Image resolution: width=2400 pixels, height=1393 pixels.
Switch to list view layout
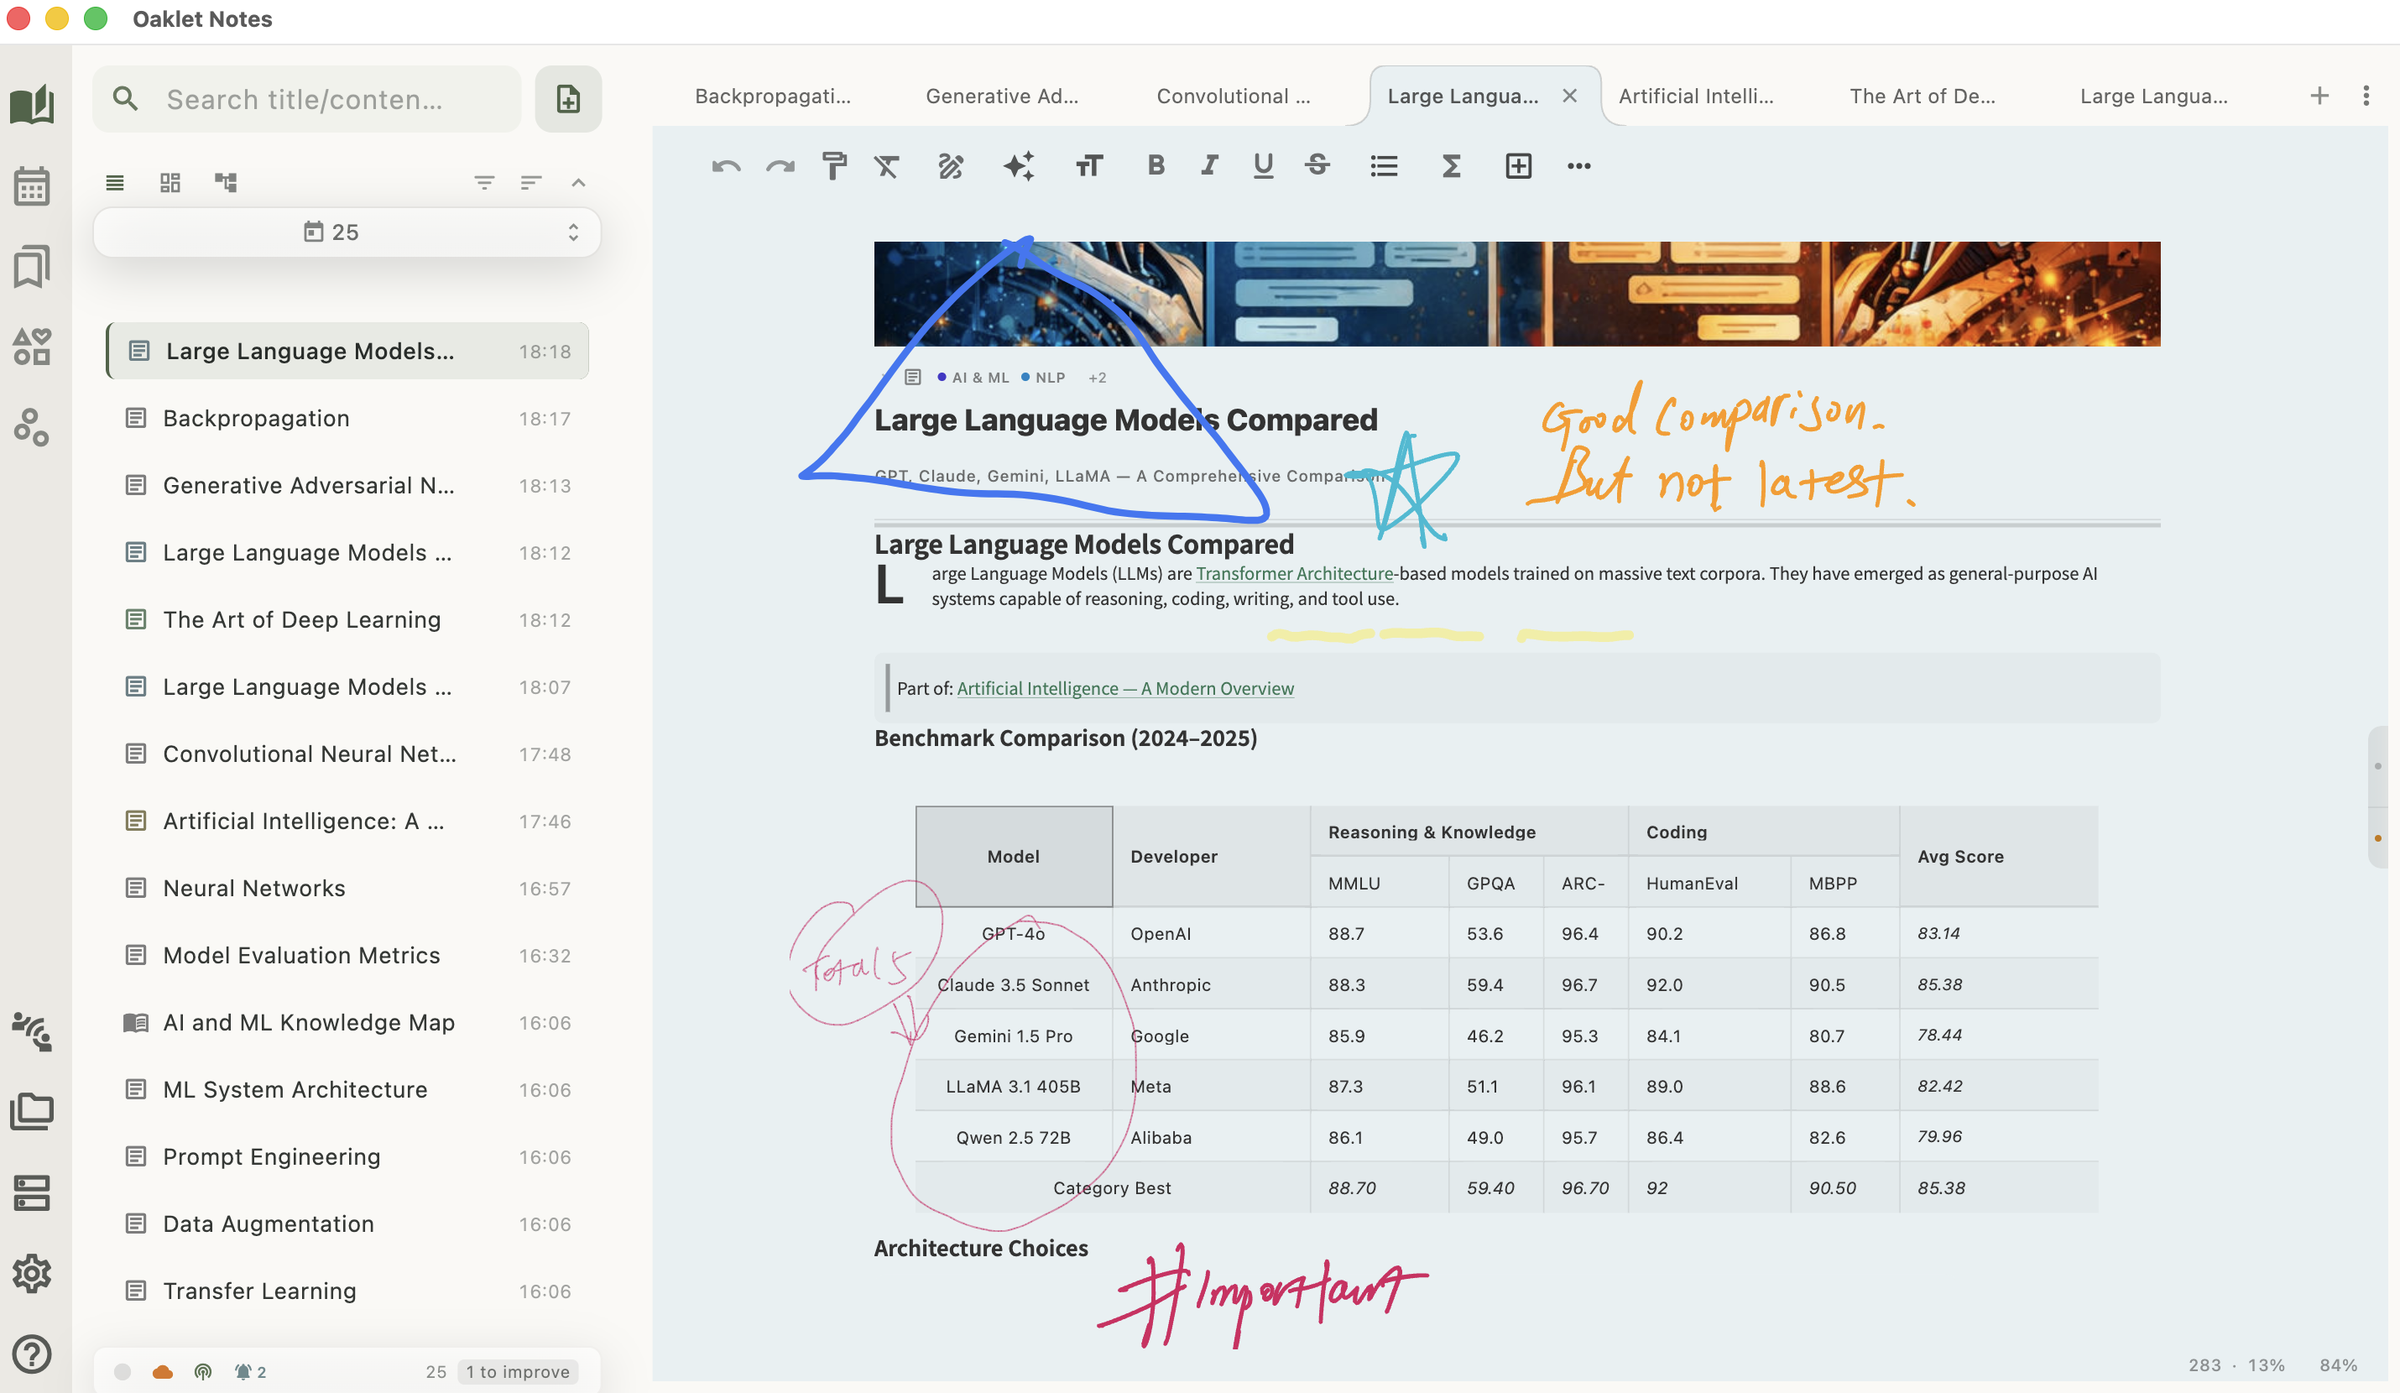[115, 182]
